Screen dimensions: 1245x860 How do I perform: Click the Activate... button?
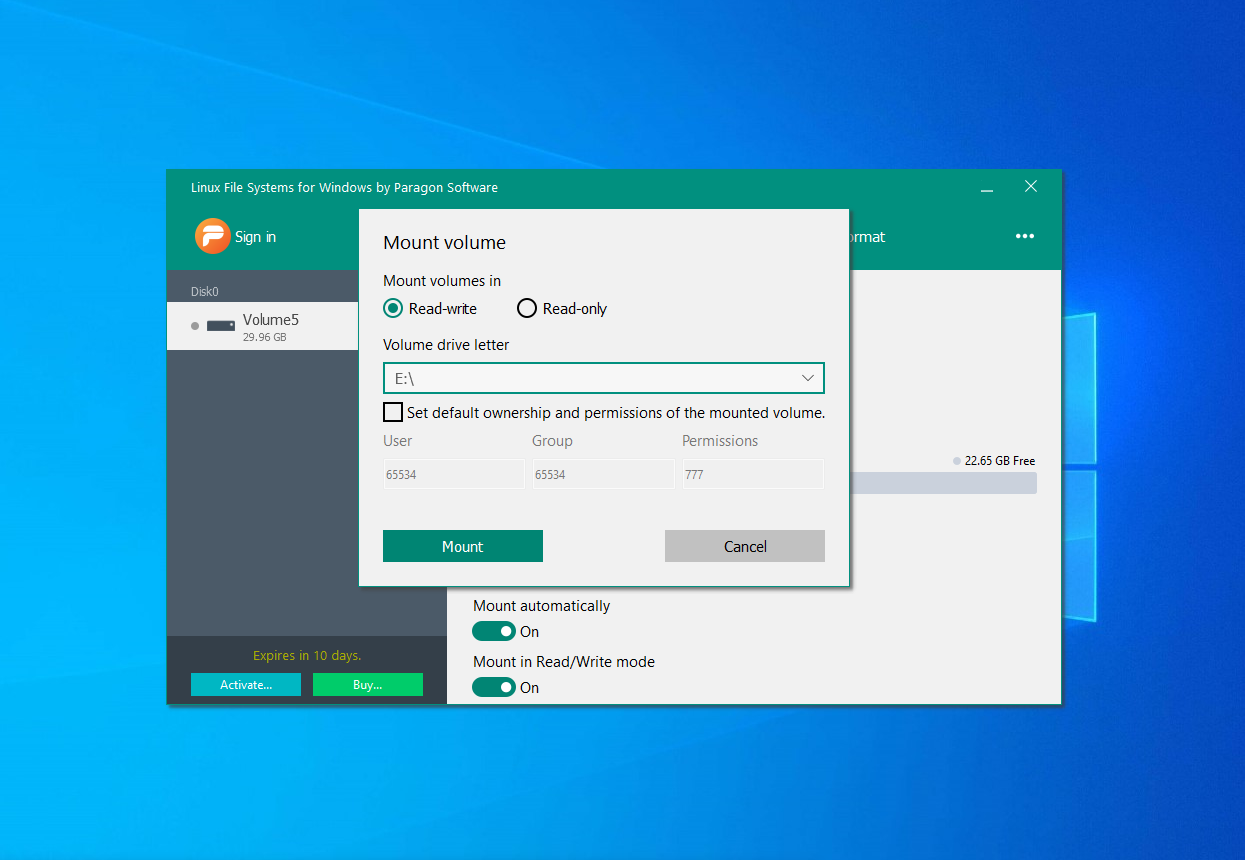(x=245, y=684)
